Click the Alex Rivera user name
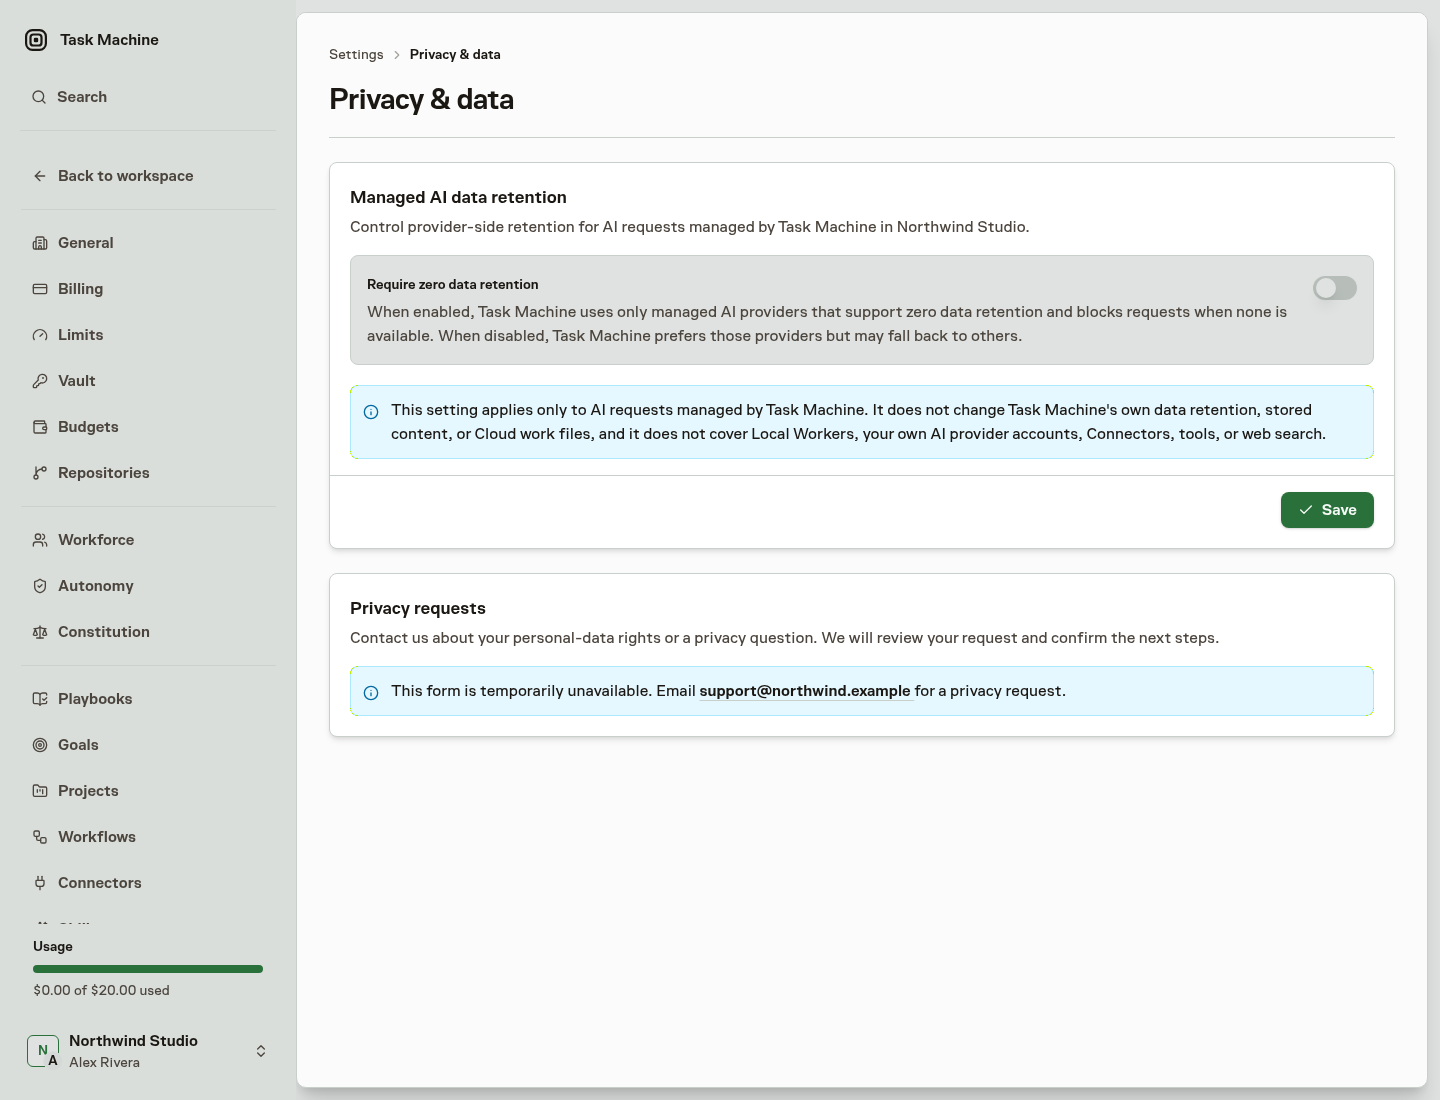 (104, 1063)
